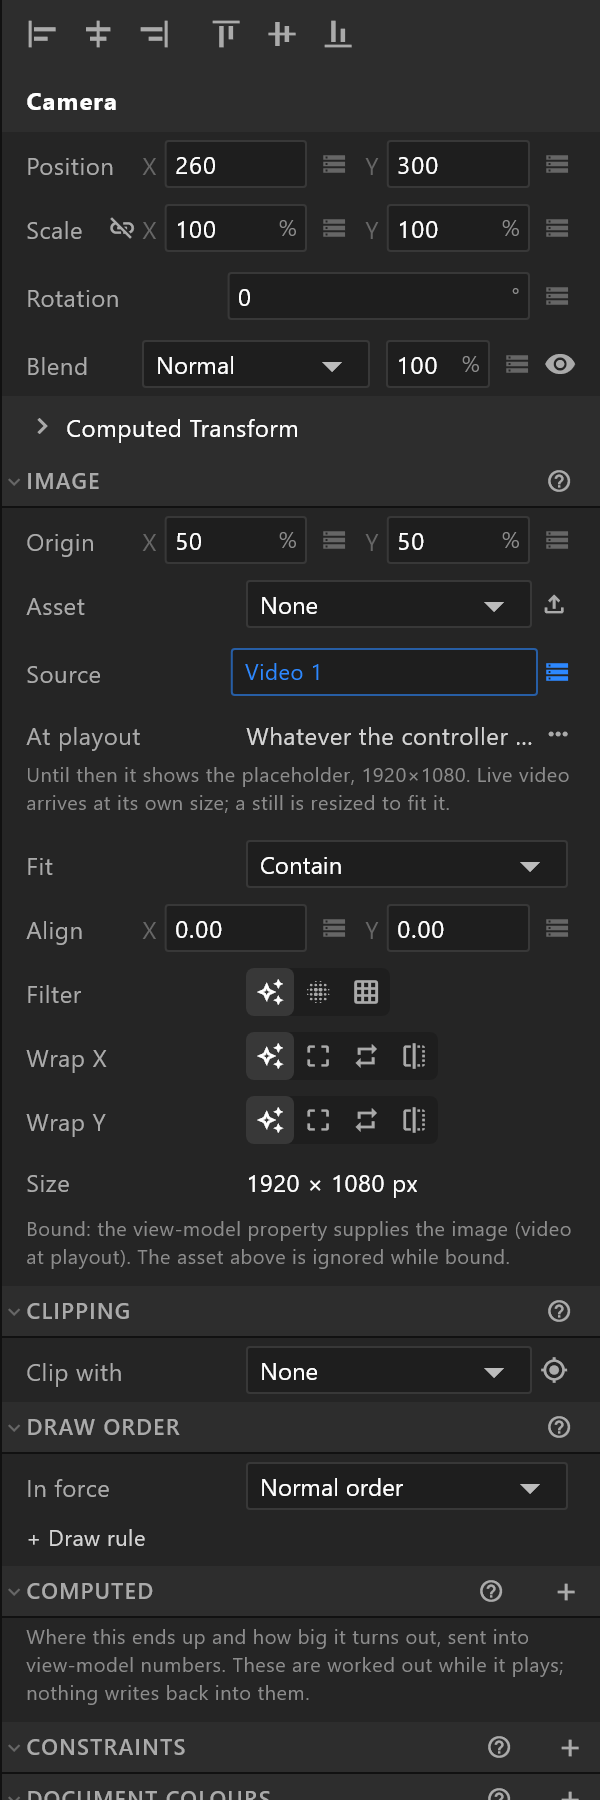Expand Computed Transform section
Screen dimensions: 600x1800
[x=42, y=427]
